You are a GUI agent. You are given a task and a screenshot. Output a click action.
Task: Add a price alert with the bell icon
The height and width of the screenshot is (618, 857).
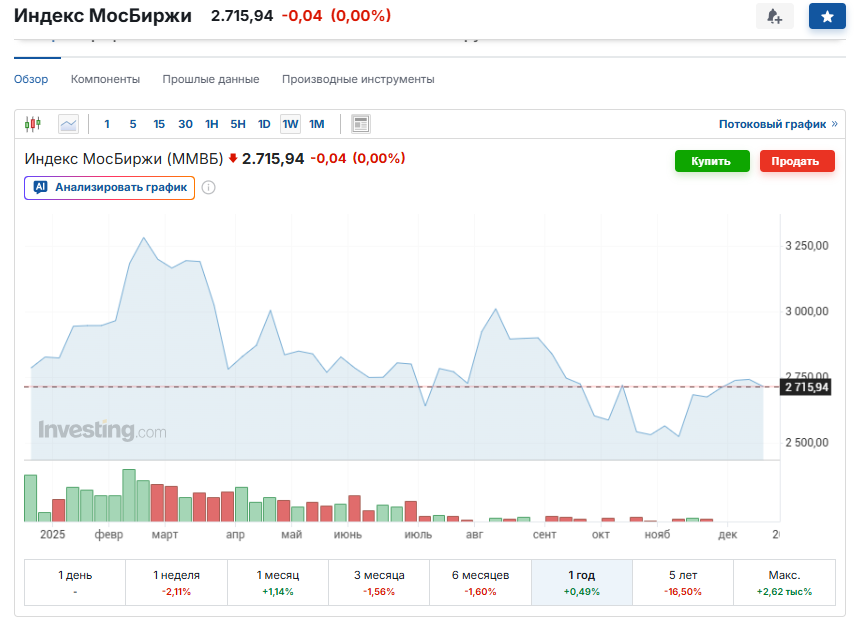774,16
